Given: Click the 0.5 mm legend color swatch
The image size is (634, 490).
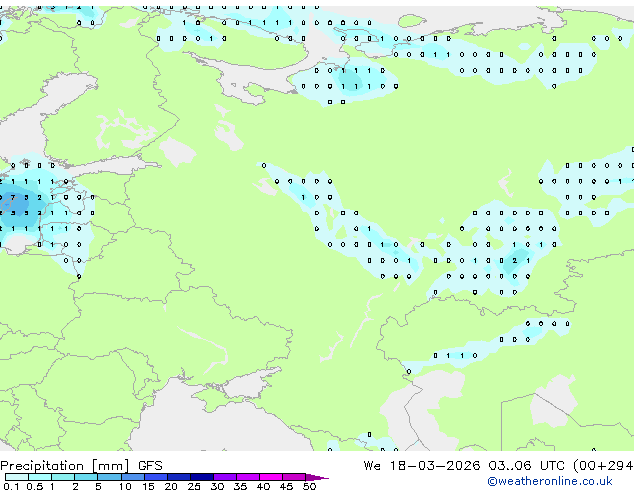Looking at the screenshot, I should point(40,477).
